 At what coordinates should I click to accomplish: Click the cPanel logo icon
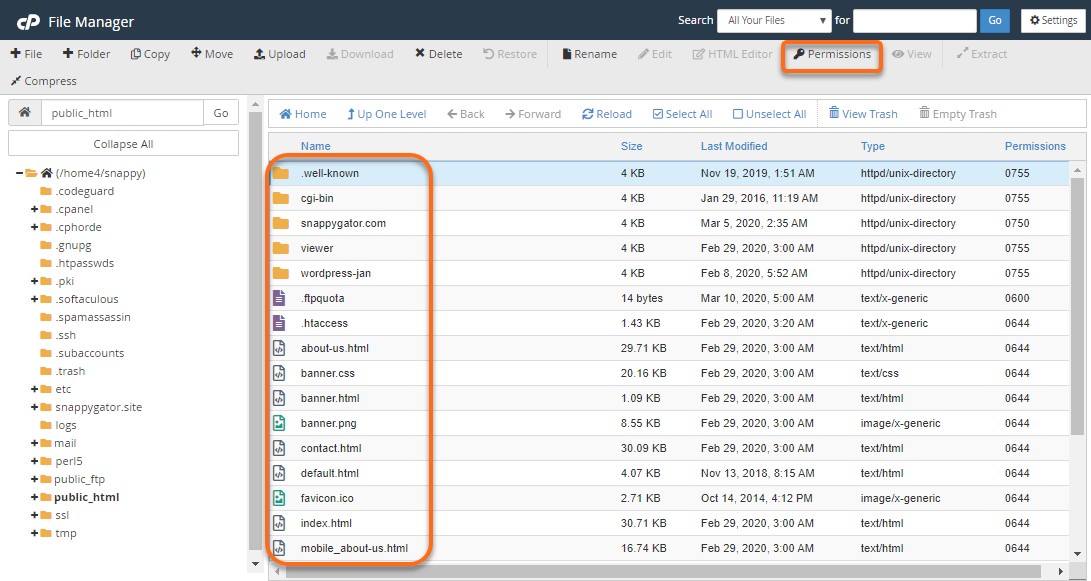click(x=29, y=22)
